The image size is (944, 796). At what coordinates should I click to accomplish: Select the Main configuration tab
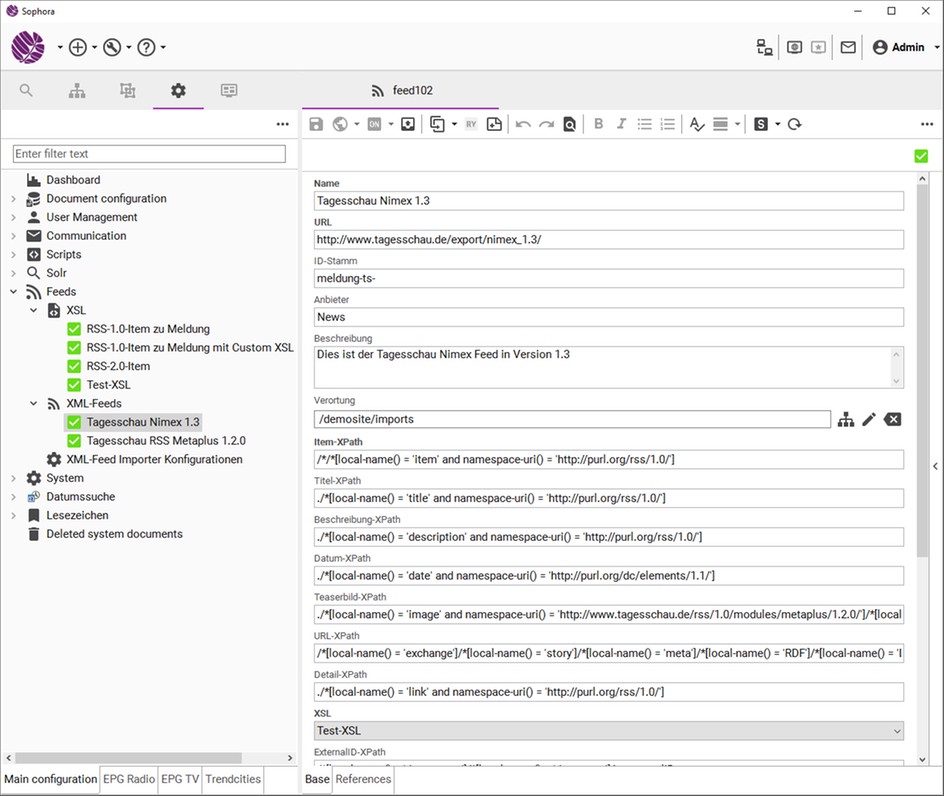[51, 779]
